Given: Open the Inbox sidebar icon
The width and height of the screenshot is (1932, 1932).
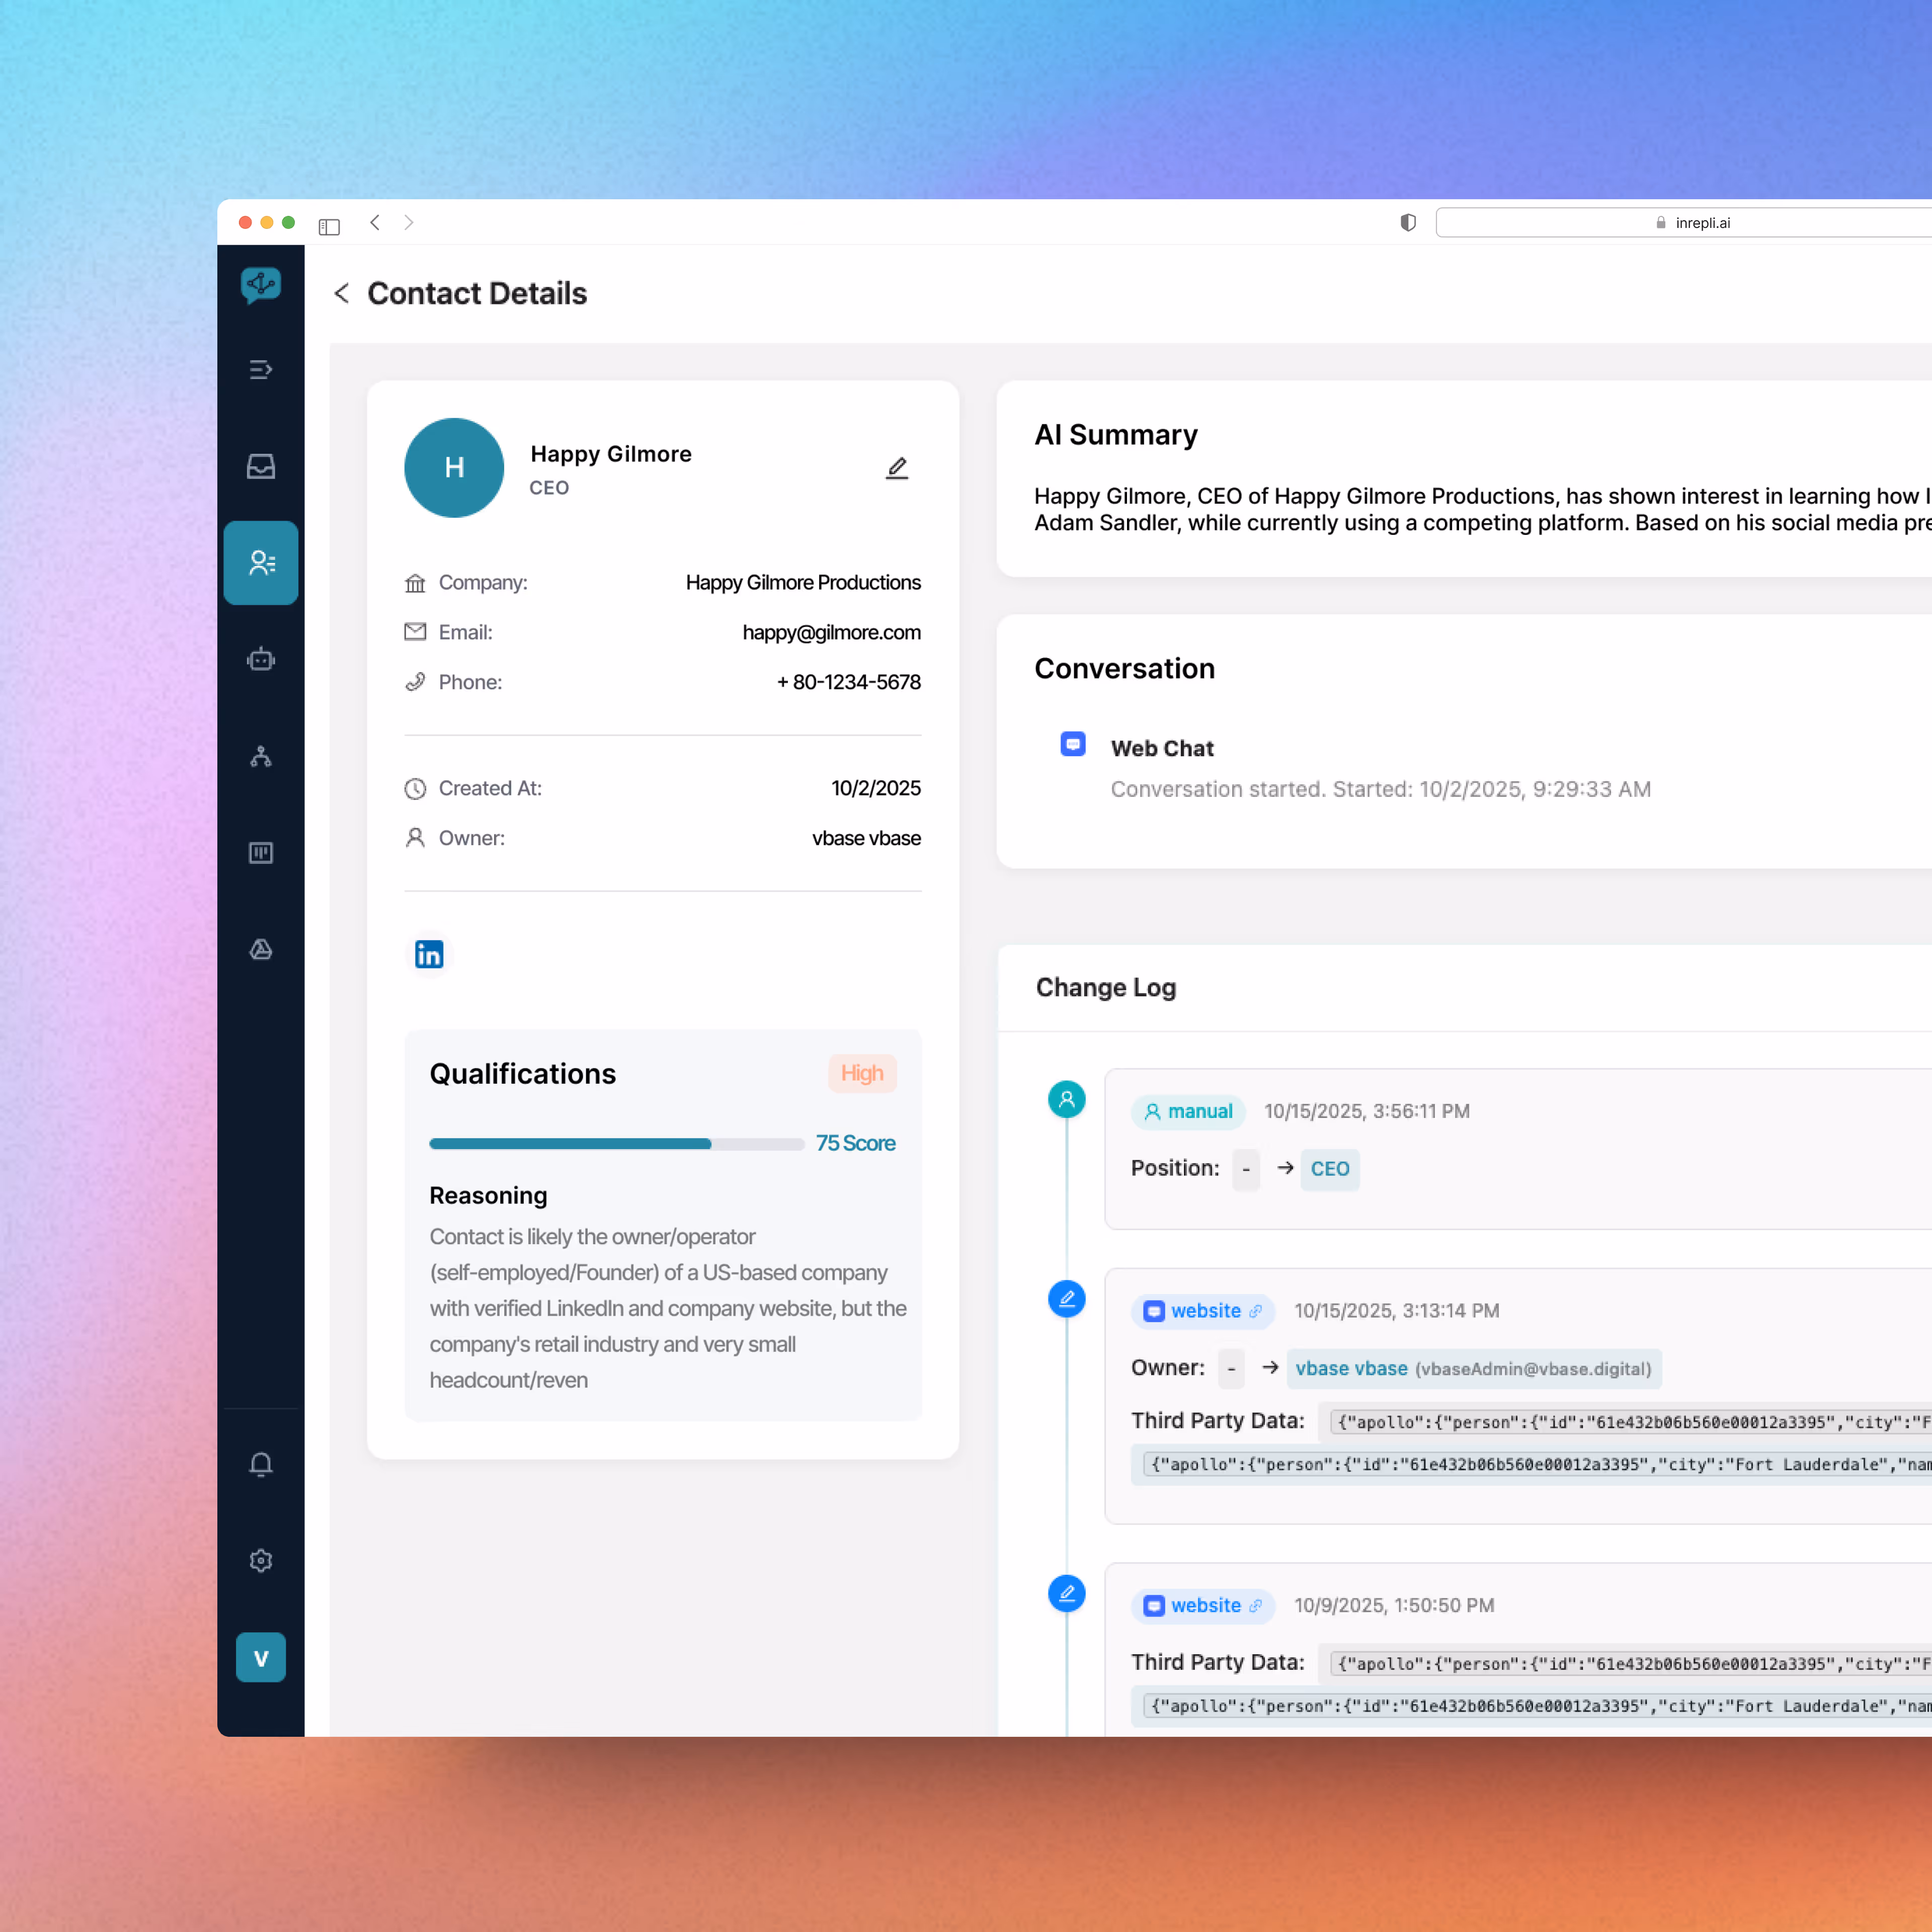Looking at the screenshot, I should (x=261, y=467).
